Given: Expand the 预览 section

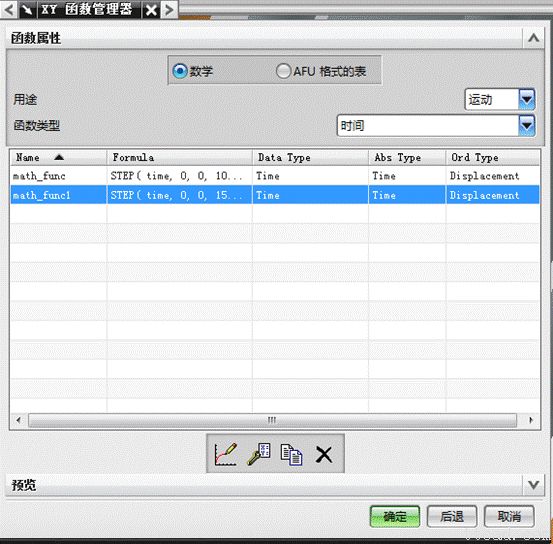Looking at the screenshot, I should click(533, 485).
